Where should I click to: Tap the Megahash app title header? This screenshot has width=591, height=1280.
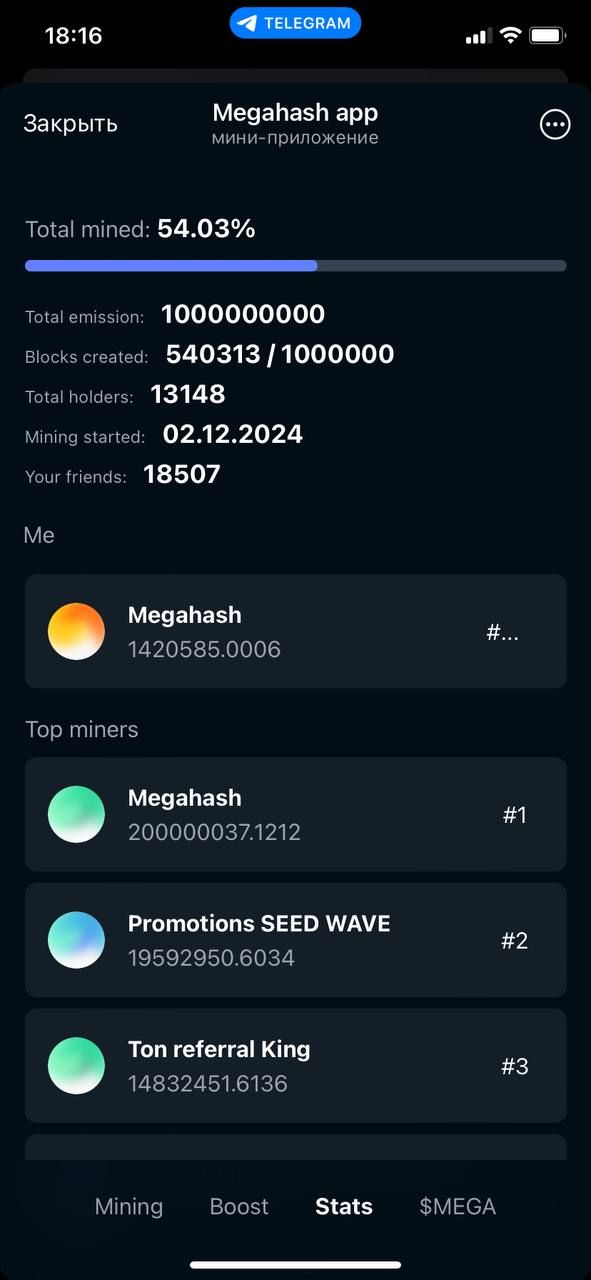[x=295, y=113]
